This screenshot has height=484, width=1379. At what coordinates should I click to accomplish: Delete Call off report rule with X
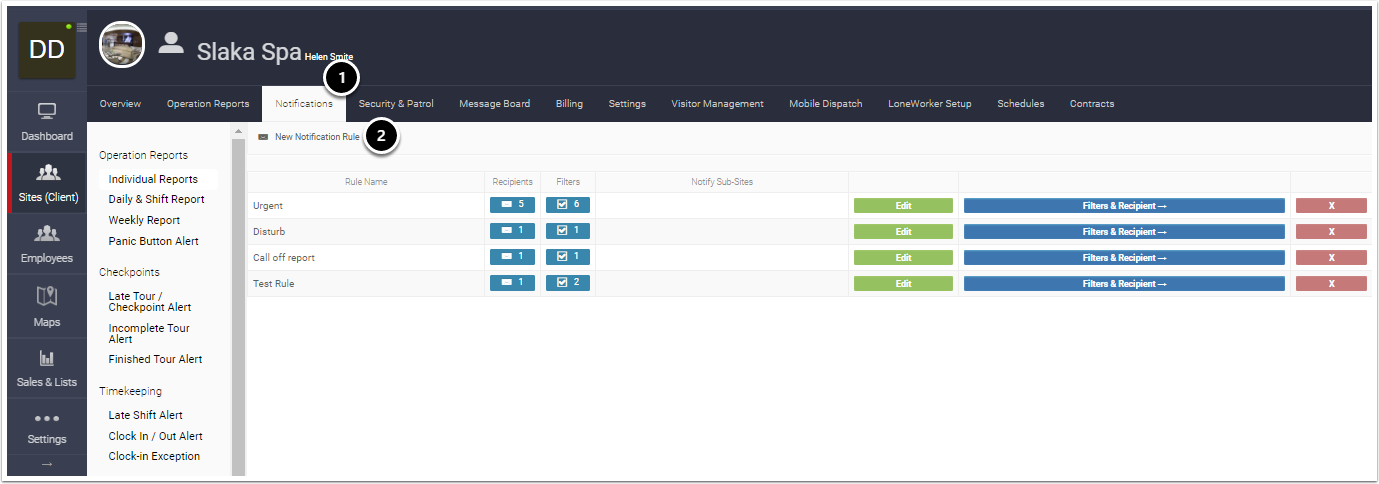[x=1331, y=257]
